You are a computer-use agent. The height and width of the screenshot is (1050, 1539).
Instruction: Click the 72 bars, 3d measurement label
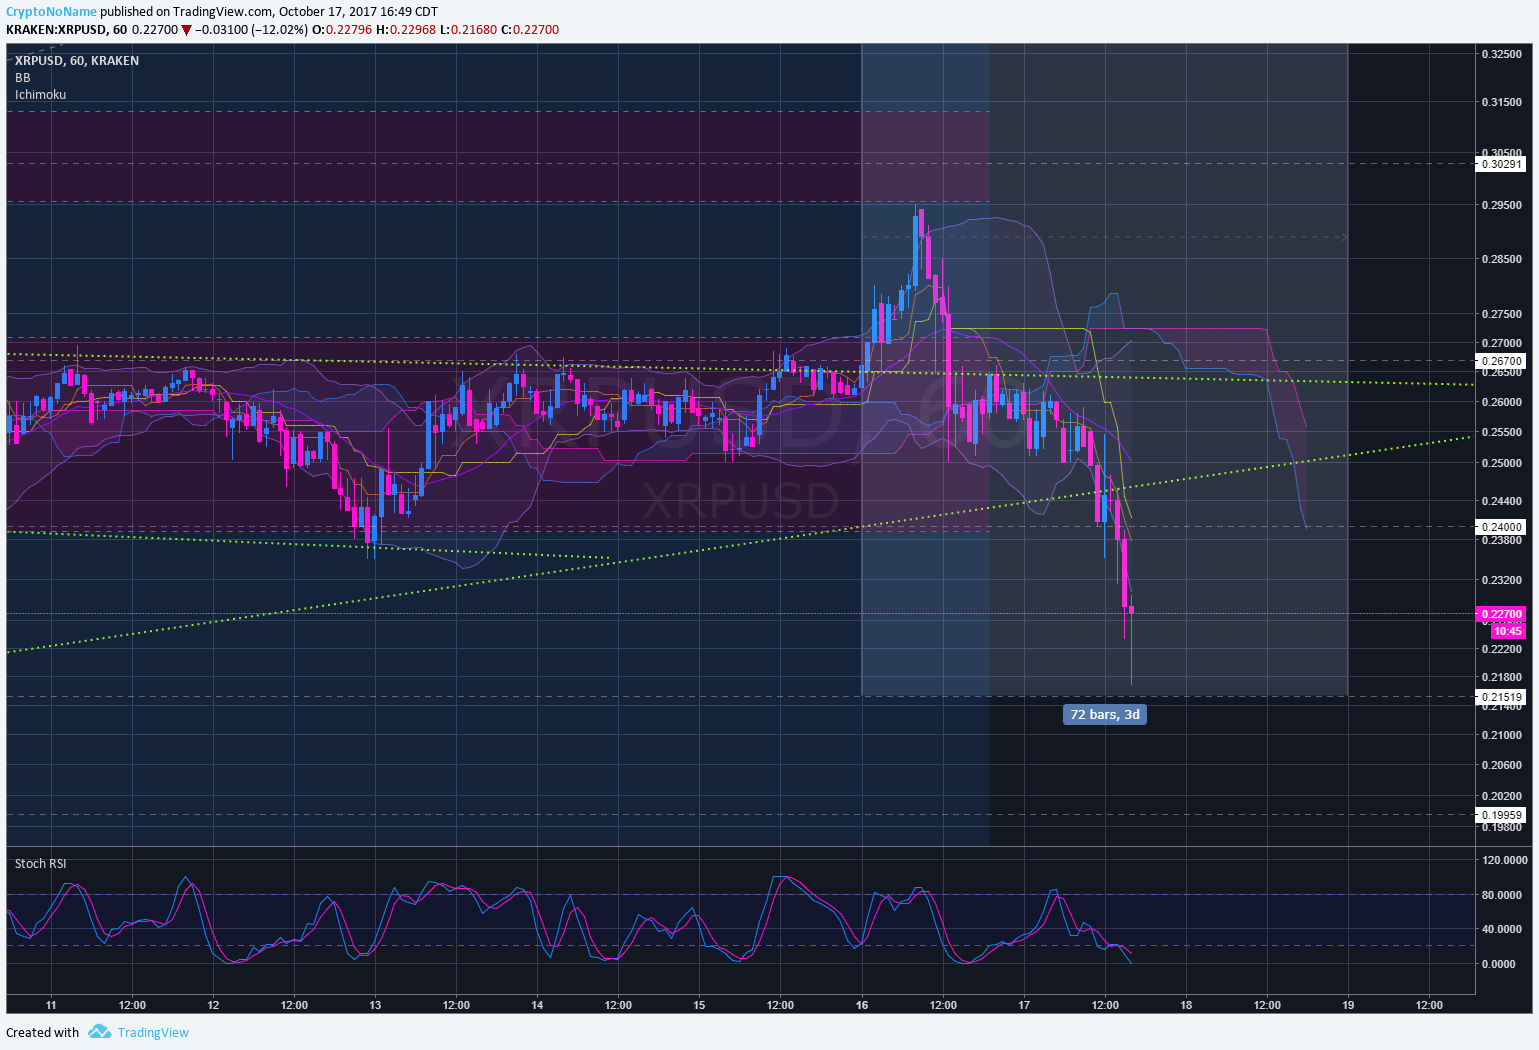pos(1105,714)
